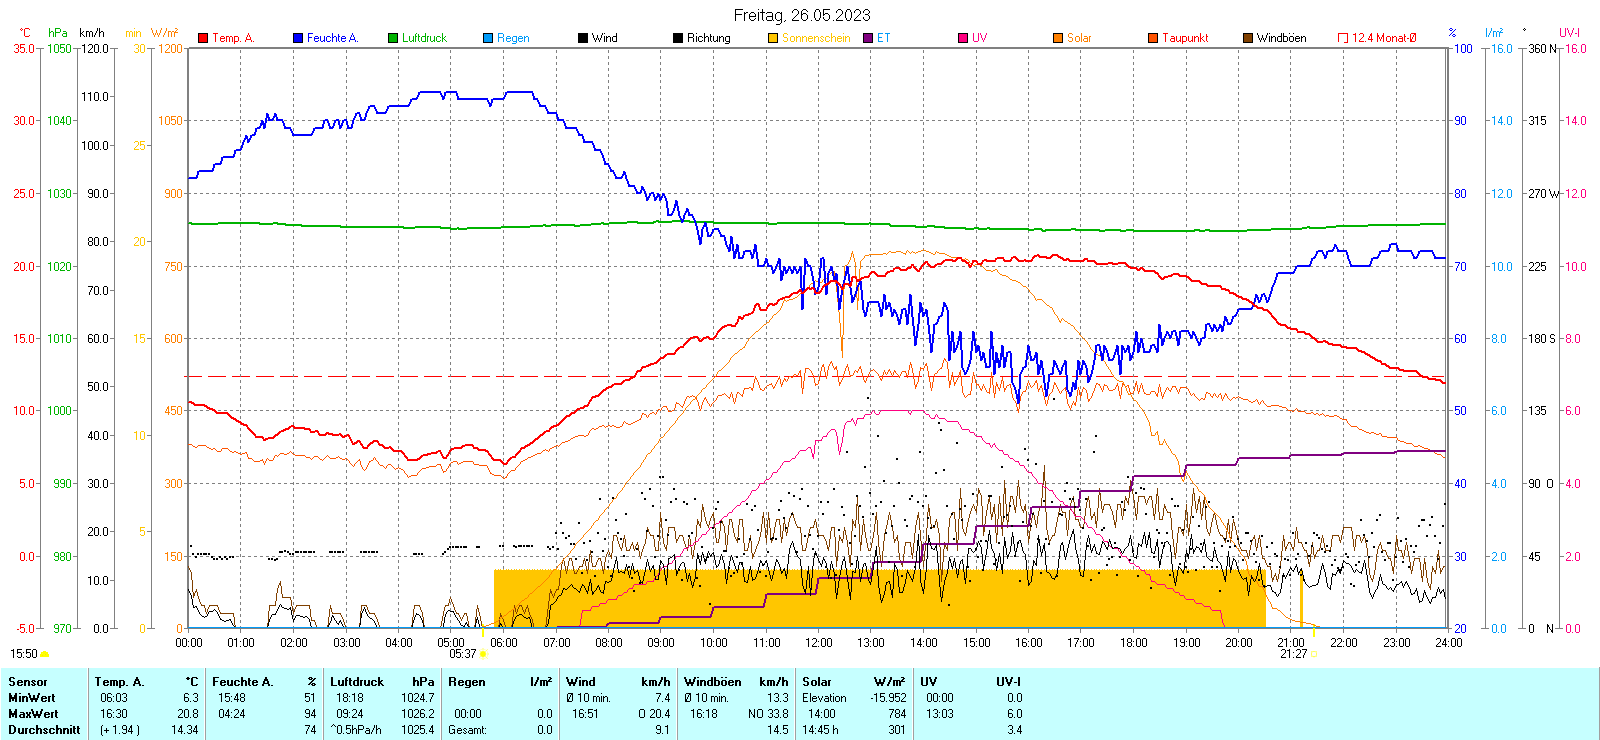This screenshot has height=740, width=1600.
Task: Click the Taupunkt legend label
Action: click(1185, 38)
